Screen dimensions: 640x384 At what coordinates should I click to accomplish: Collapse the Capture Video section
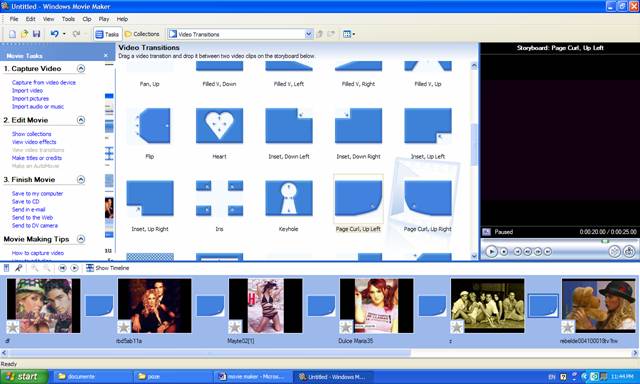click(x=81, y=69)
